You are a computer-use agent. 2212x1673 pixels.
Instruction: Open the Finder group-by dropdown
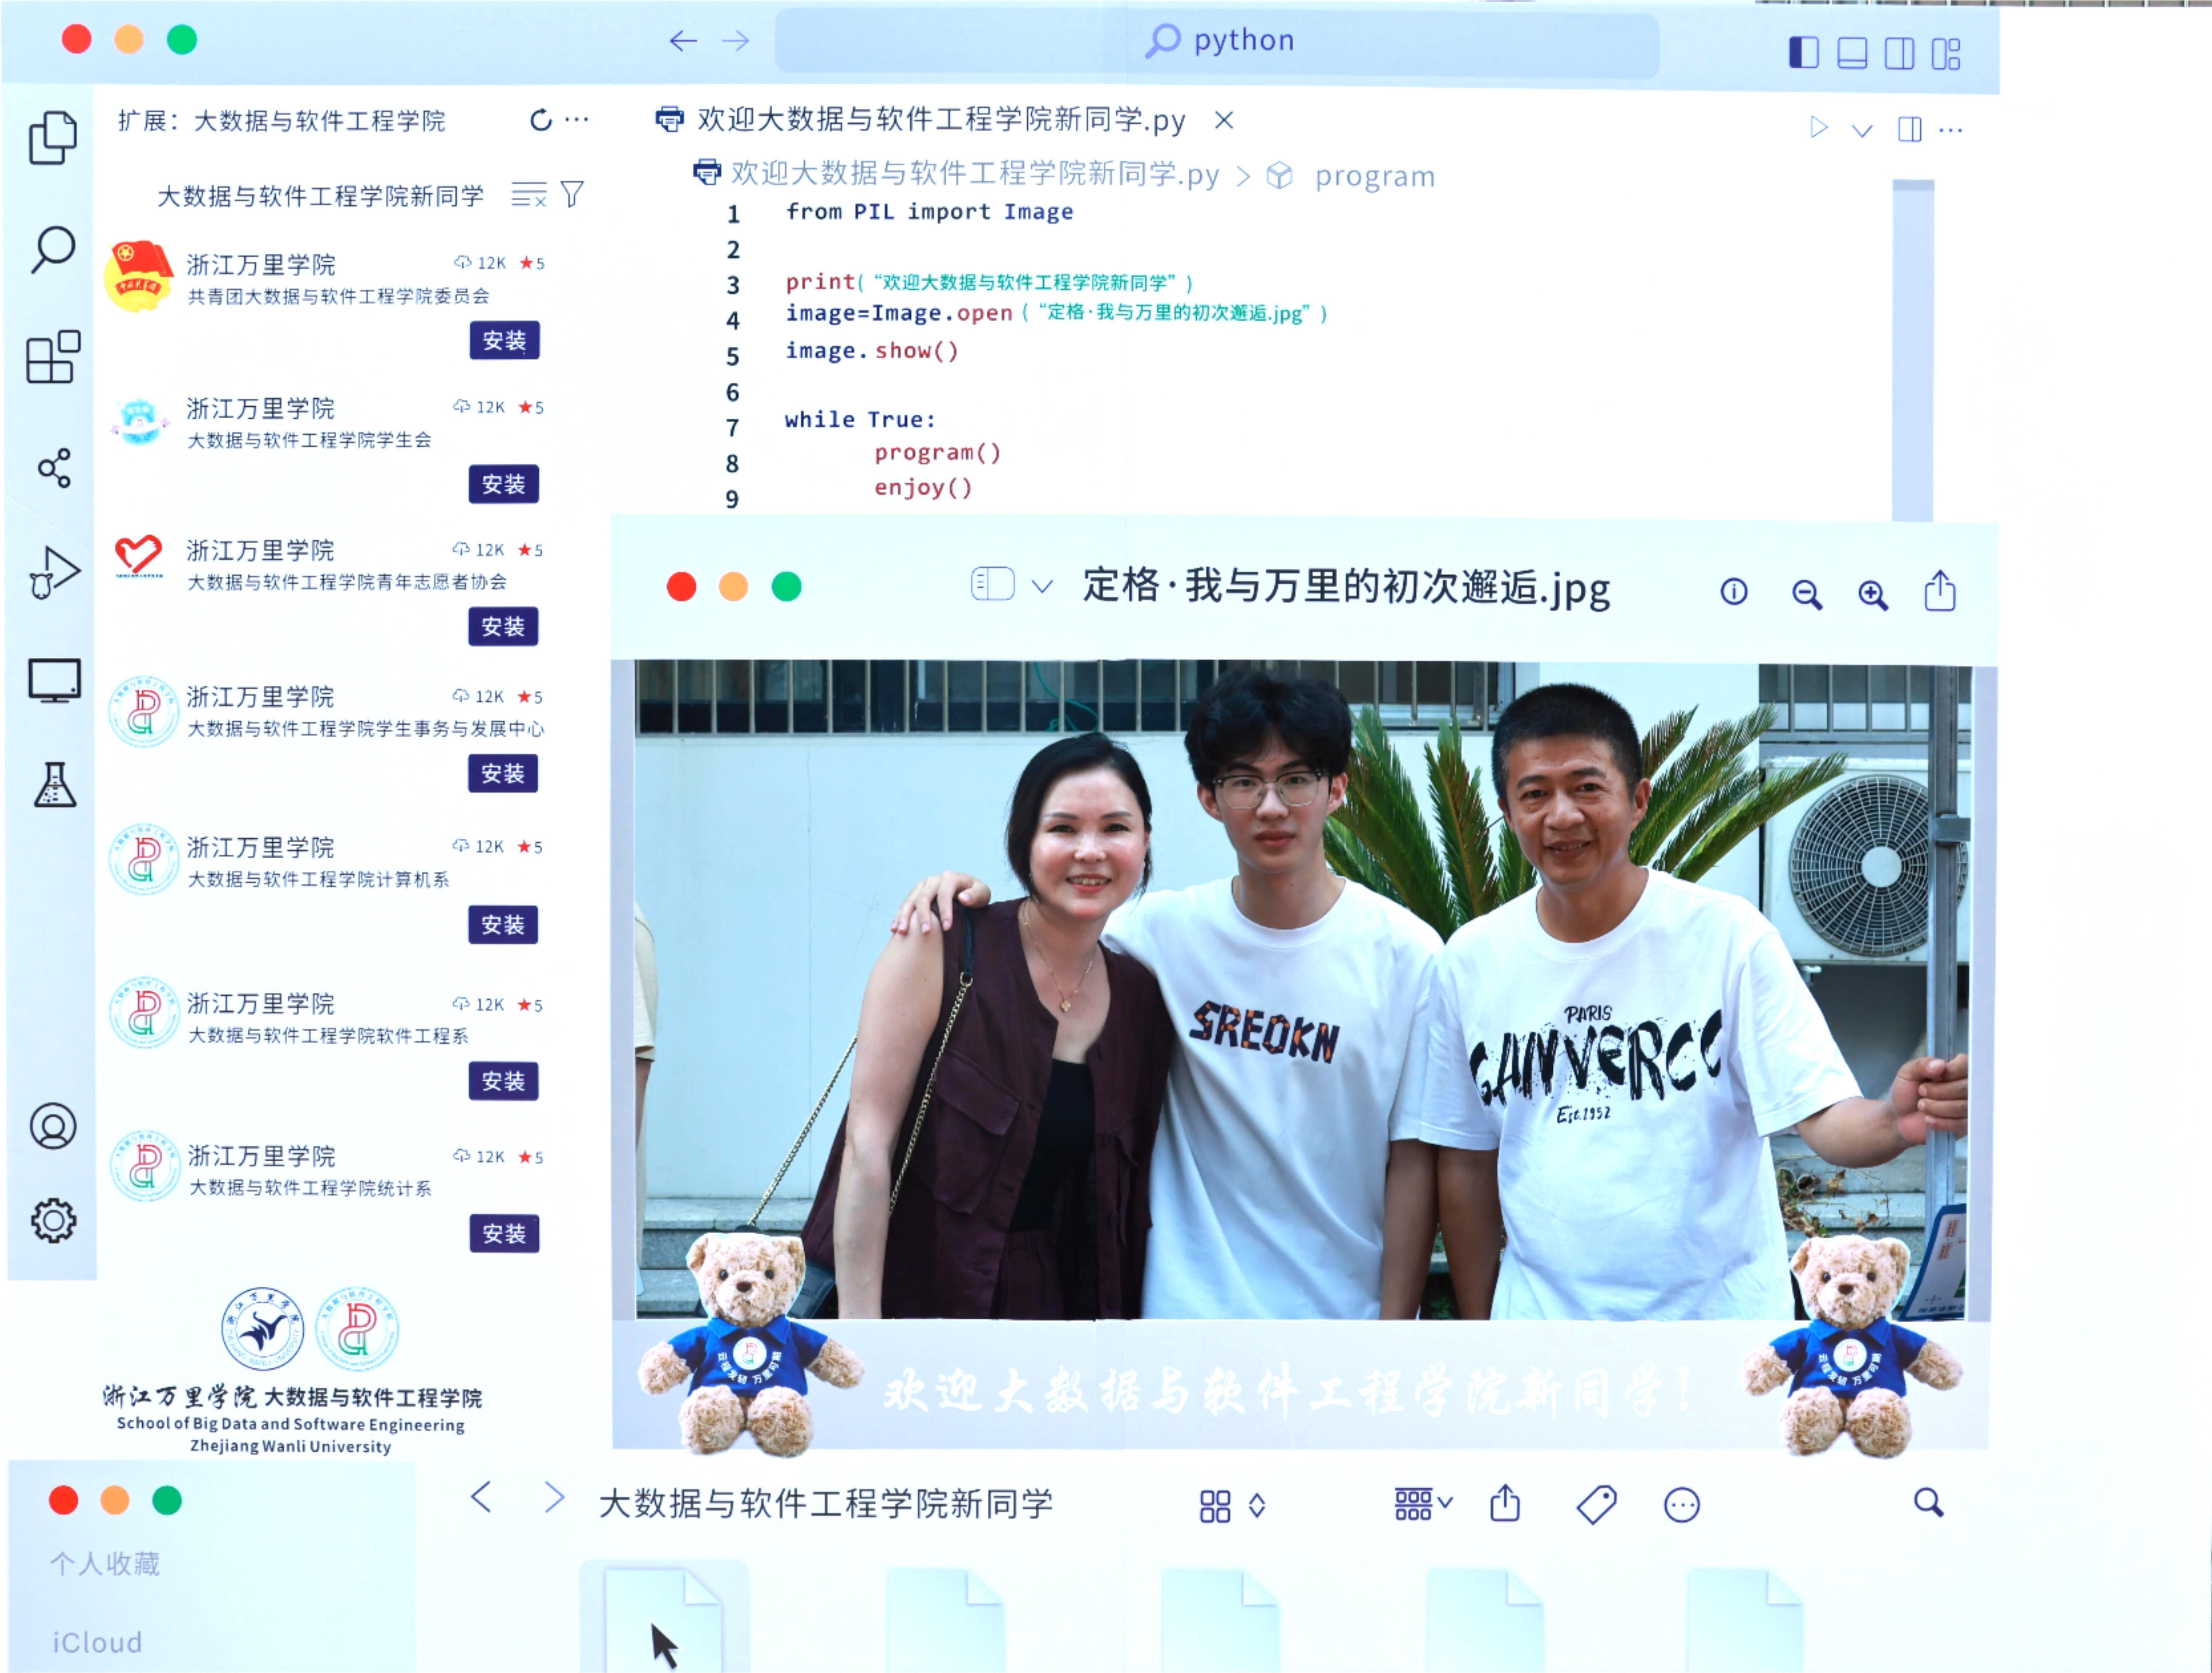pos(1423,1504)
